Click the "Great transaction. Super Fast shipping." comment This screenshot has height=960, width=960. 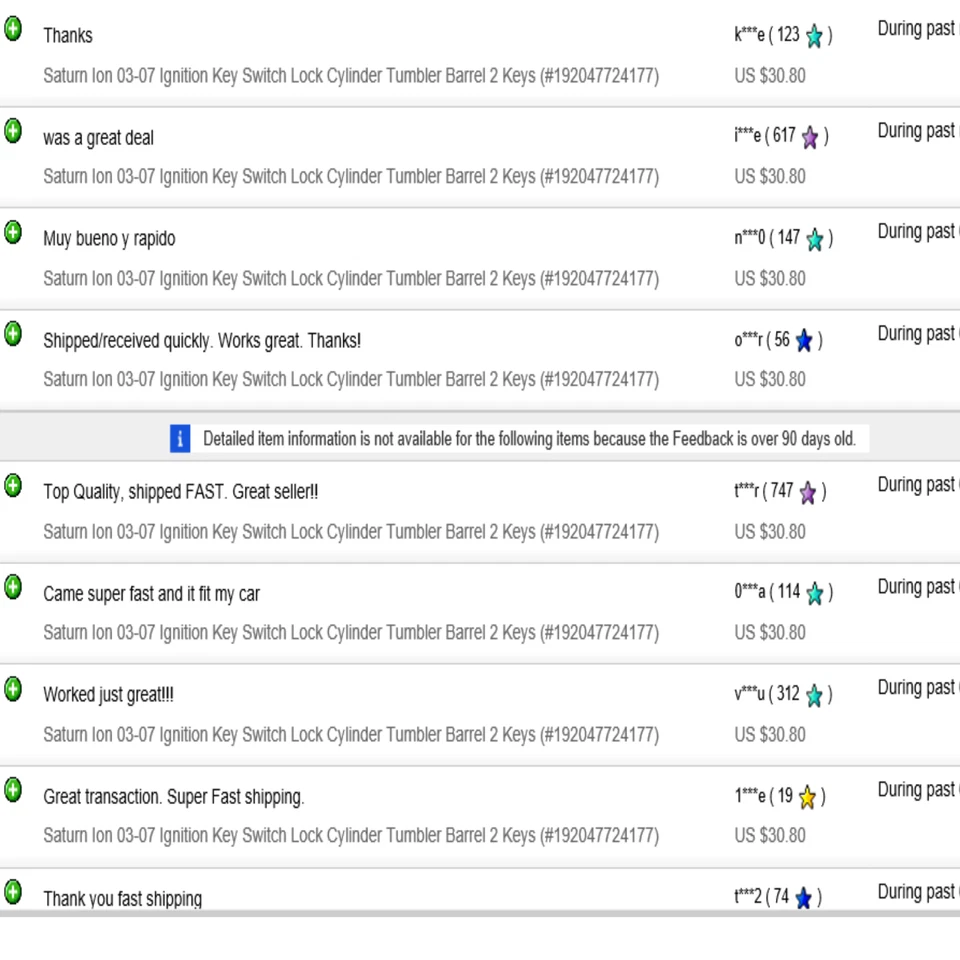tap(173, 797)
